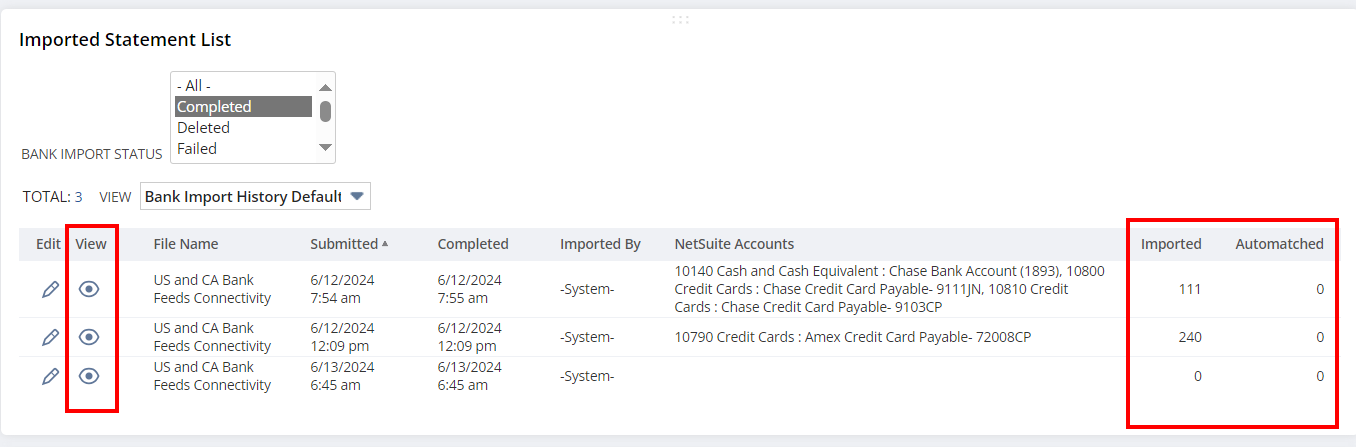View the statement submitted at 7:54 am
This screenshot has width=1356, height=447.
point(89,289)
